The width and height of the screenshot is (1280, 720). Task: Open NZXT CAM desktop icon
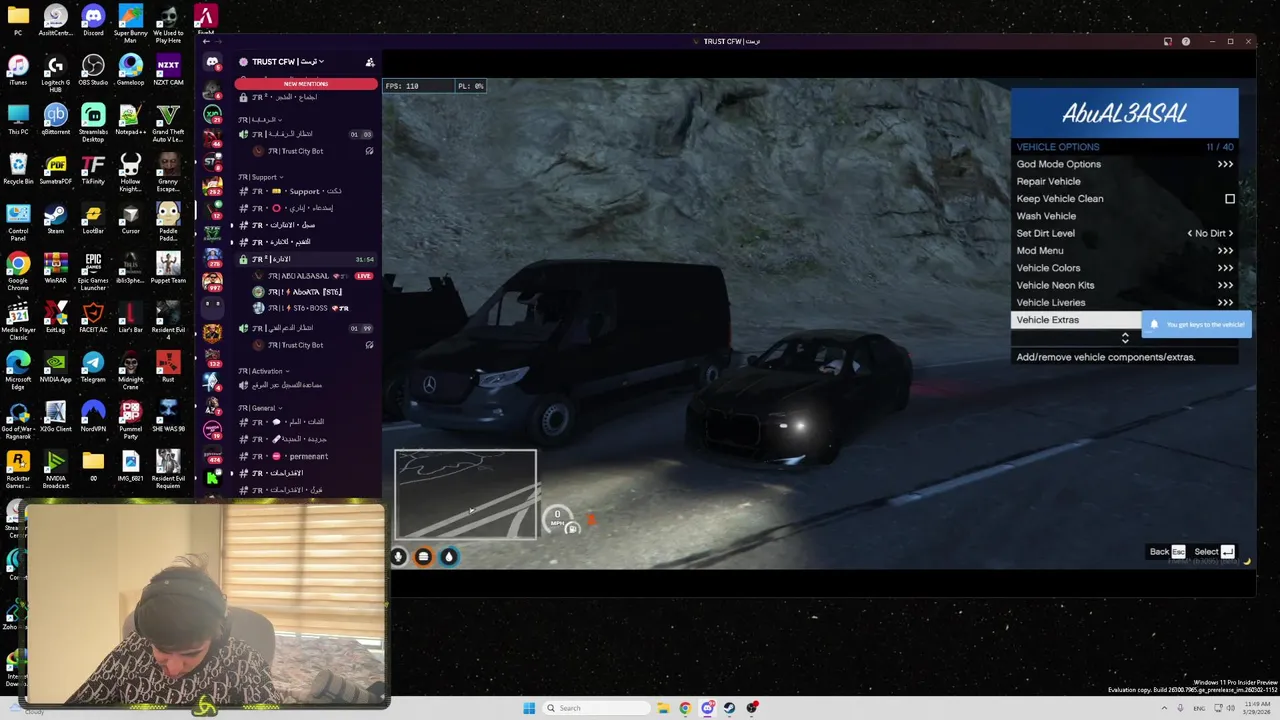[x=168, y=70]
